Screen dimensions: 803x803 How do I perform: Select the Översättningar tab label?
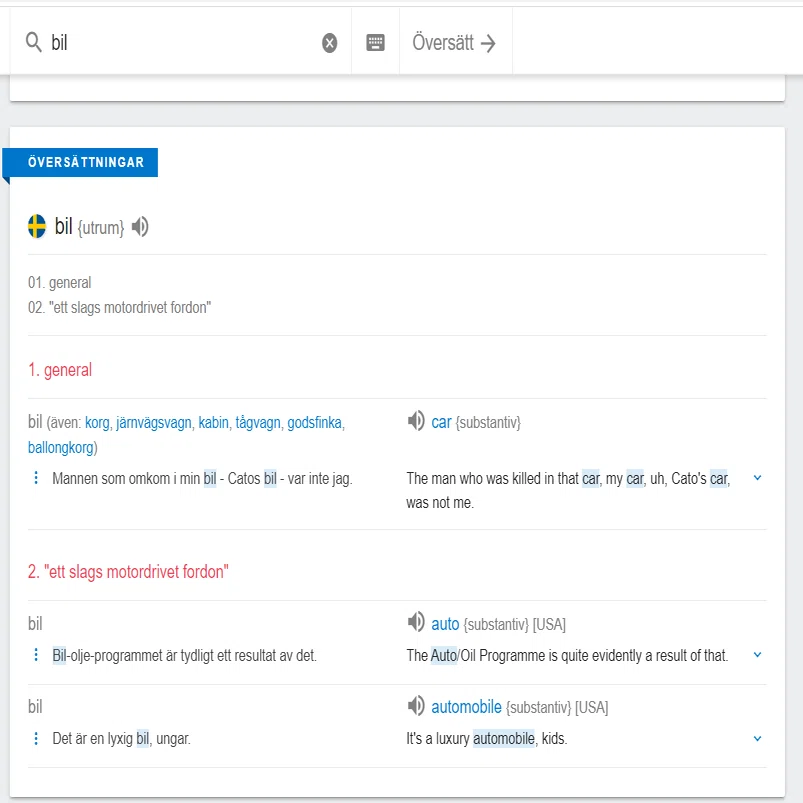pos(86,162)
